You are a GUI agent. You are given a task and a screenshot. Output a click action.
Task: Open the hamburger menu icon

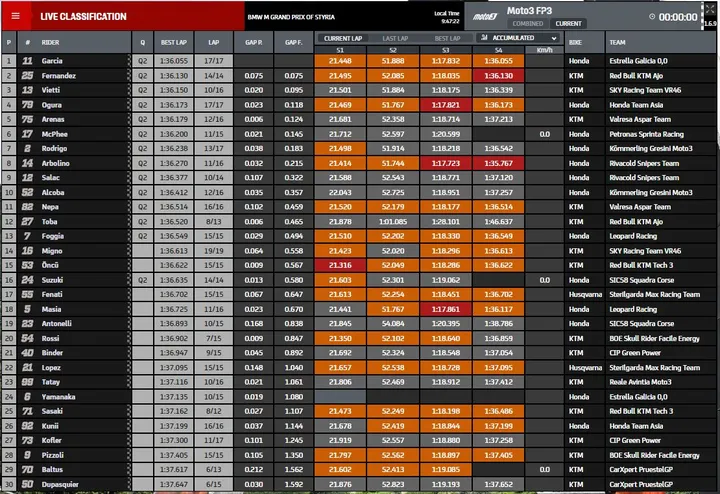click(x=16, y=16)
